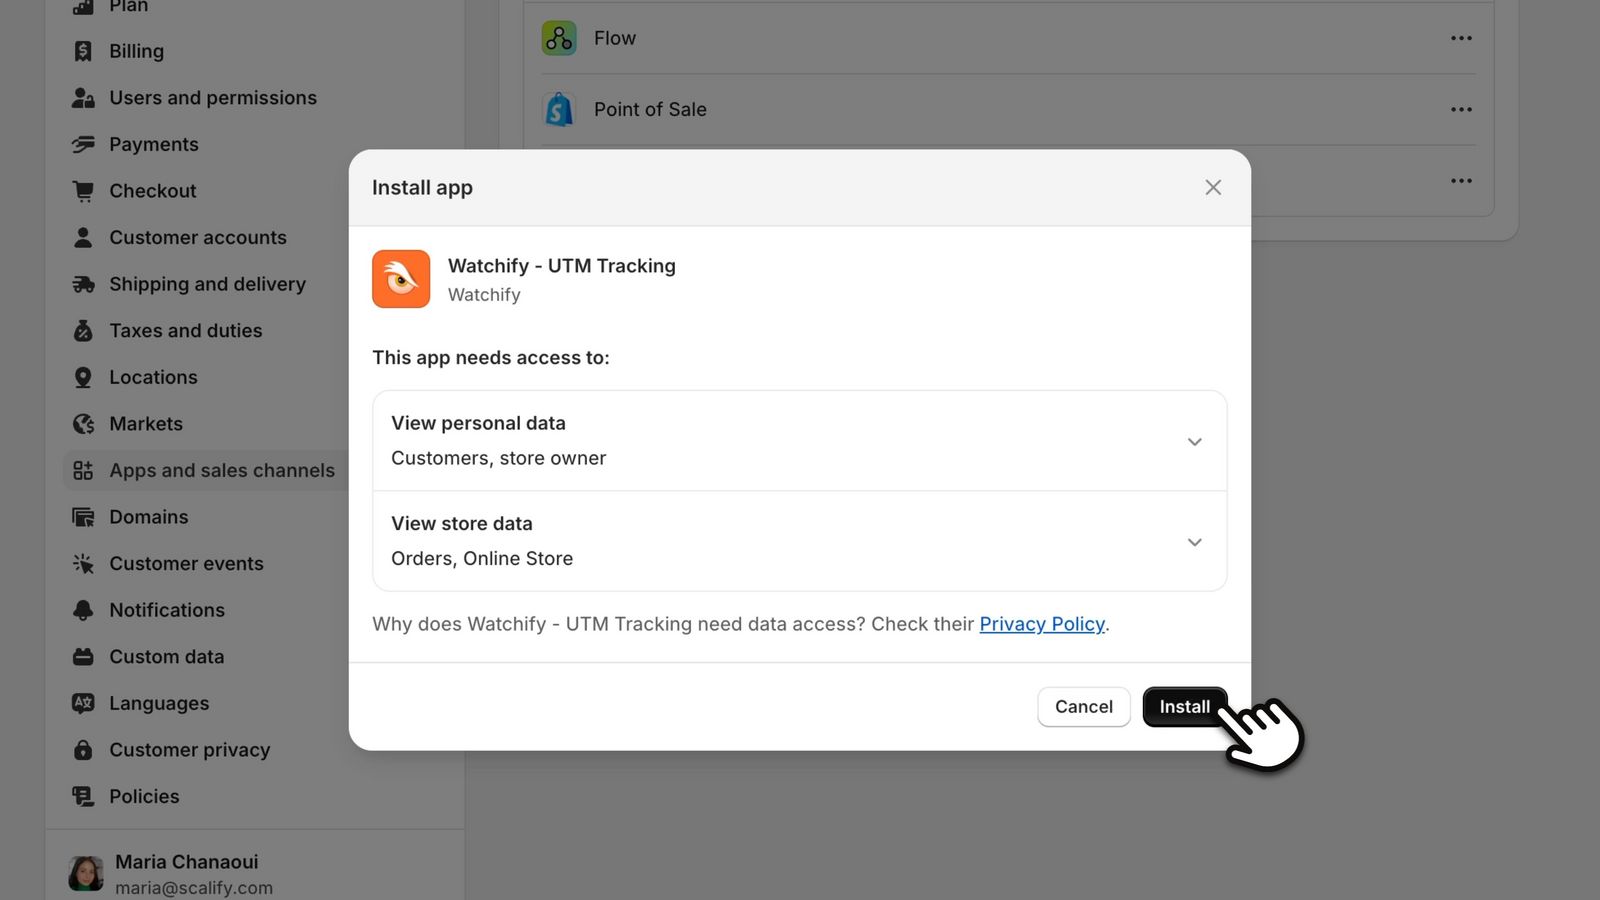Click the Shipping and delivery truck icon
Image resolution: width=1600 pixels, height=900 pixels.
pyautogui.click(x=83, y=284)
